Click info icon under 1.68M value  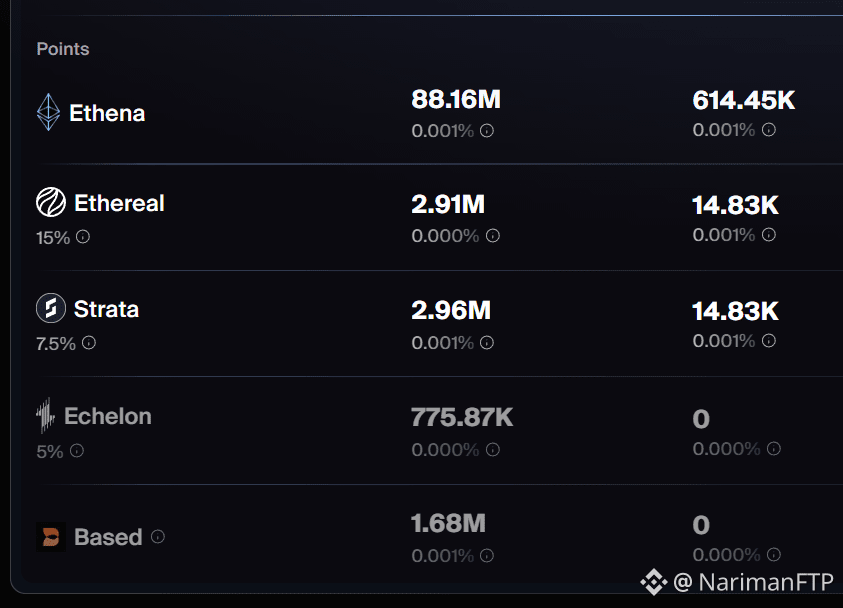point(487,555)
